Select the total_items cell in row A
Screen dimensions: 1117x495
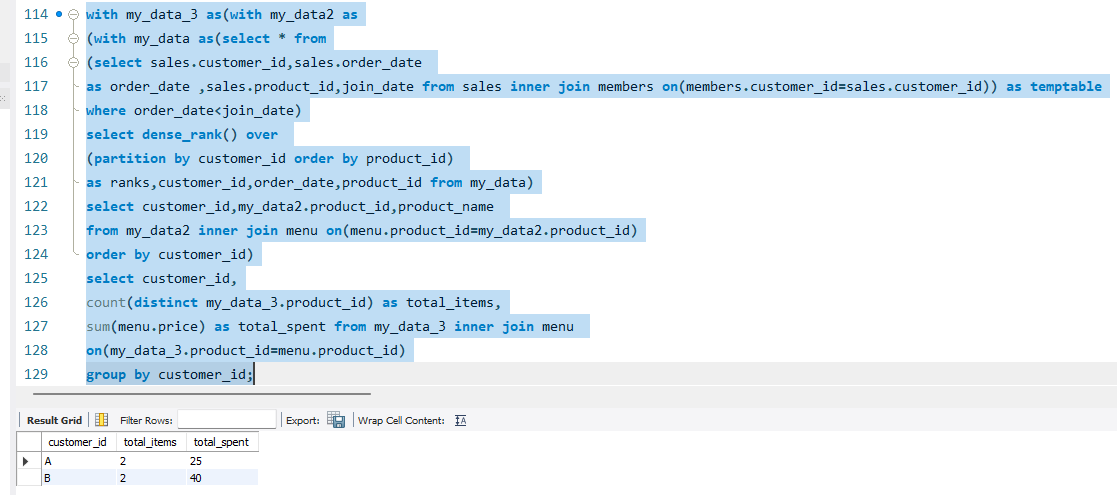click(x=150, y=461)
